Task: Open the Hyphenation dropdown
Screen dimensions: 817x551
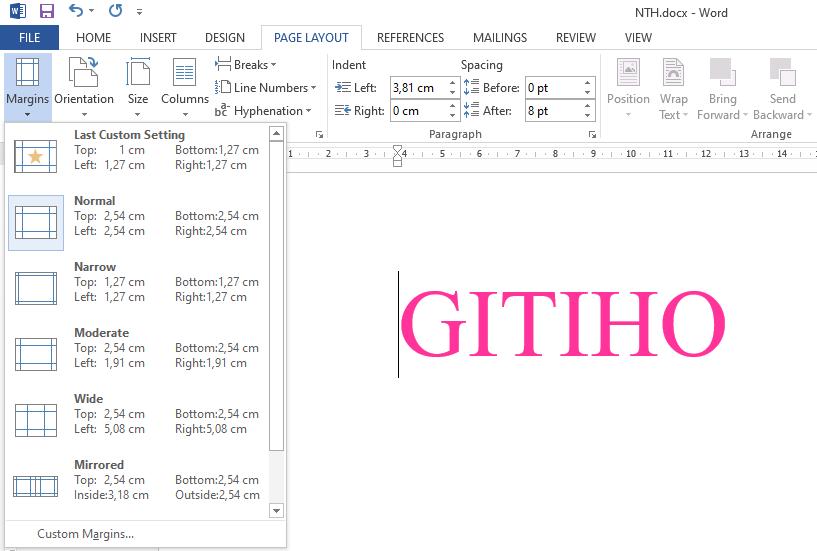Action: click(263, 111)
